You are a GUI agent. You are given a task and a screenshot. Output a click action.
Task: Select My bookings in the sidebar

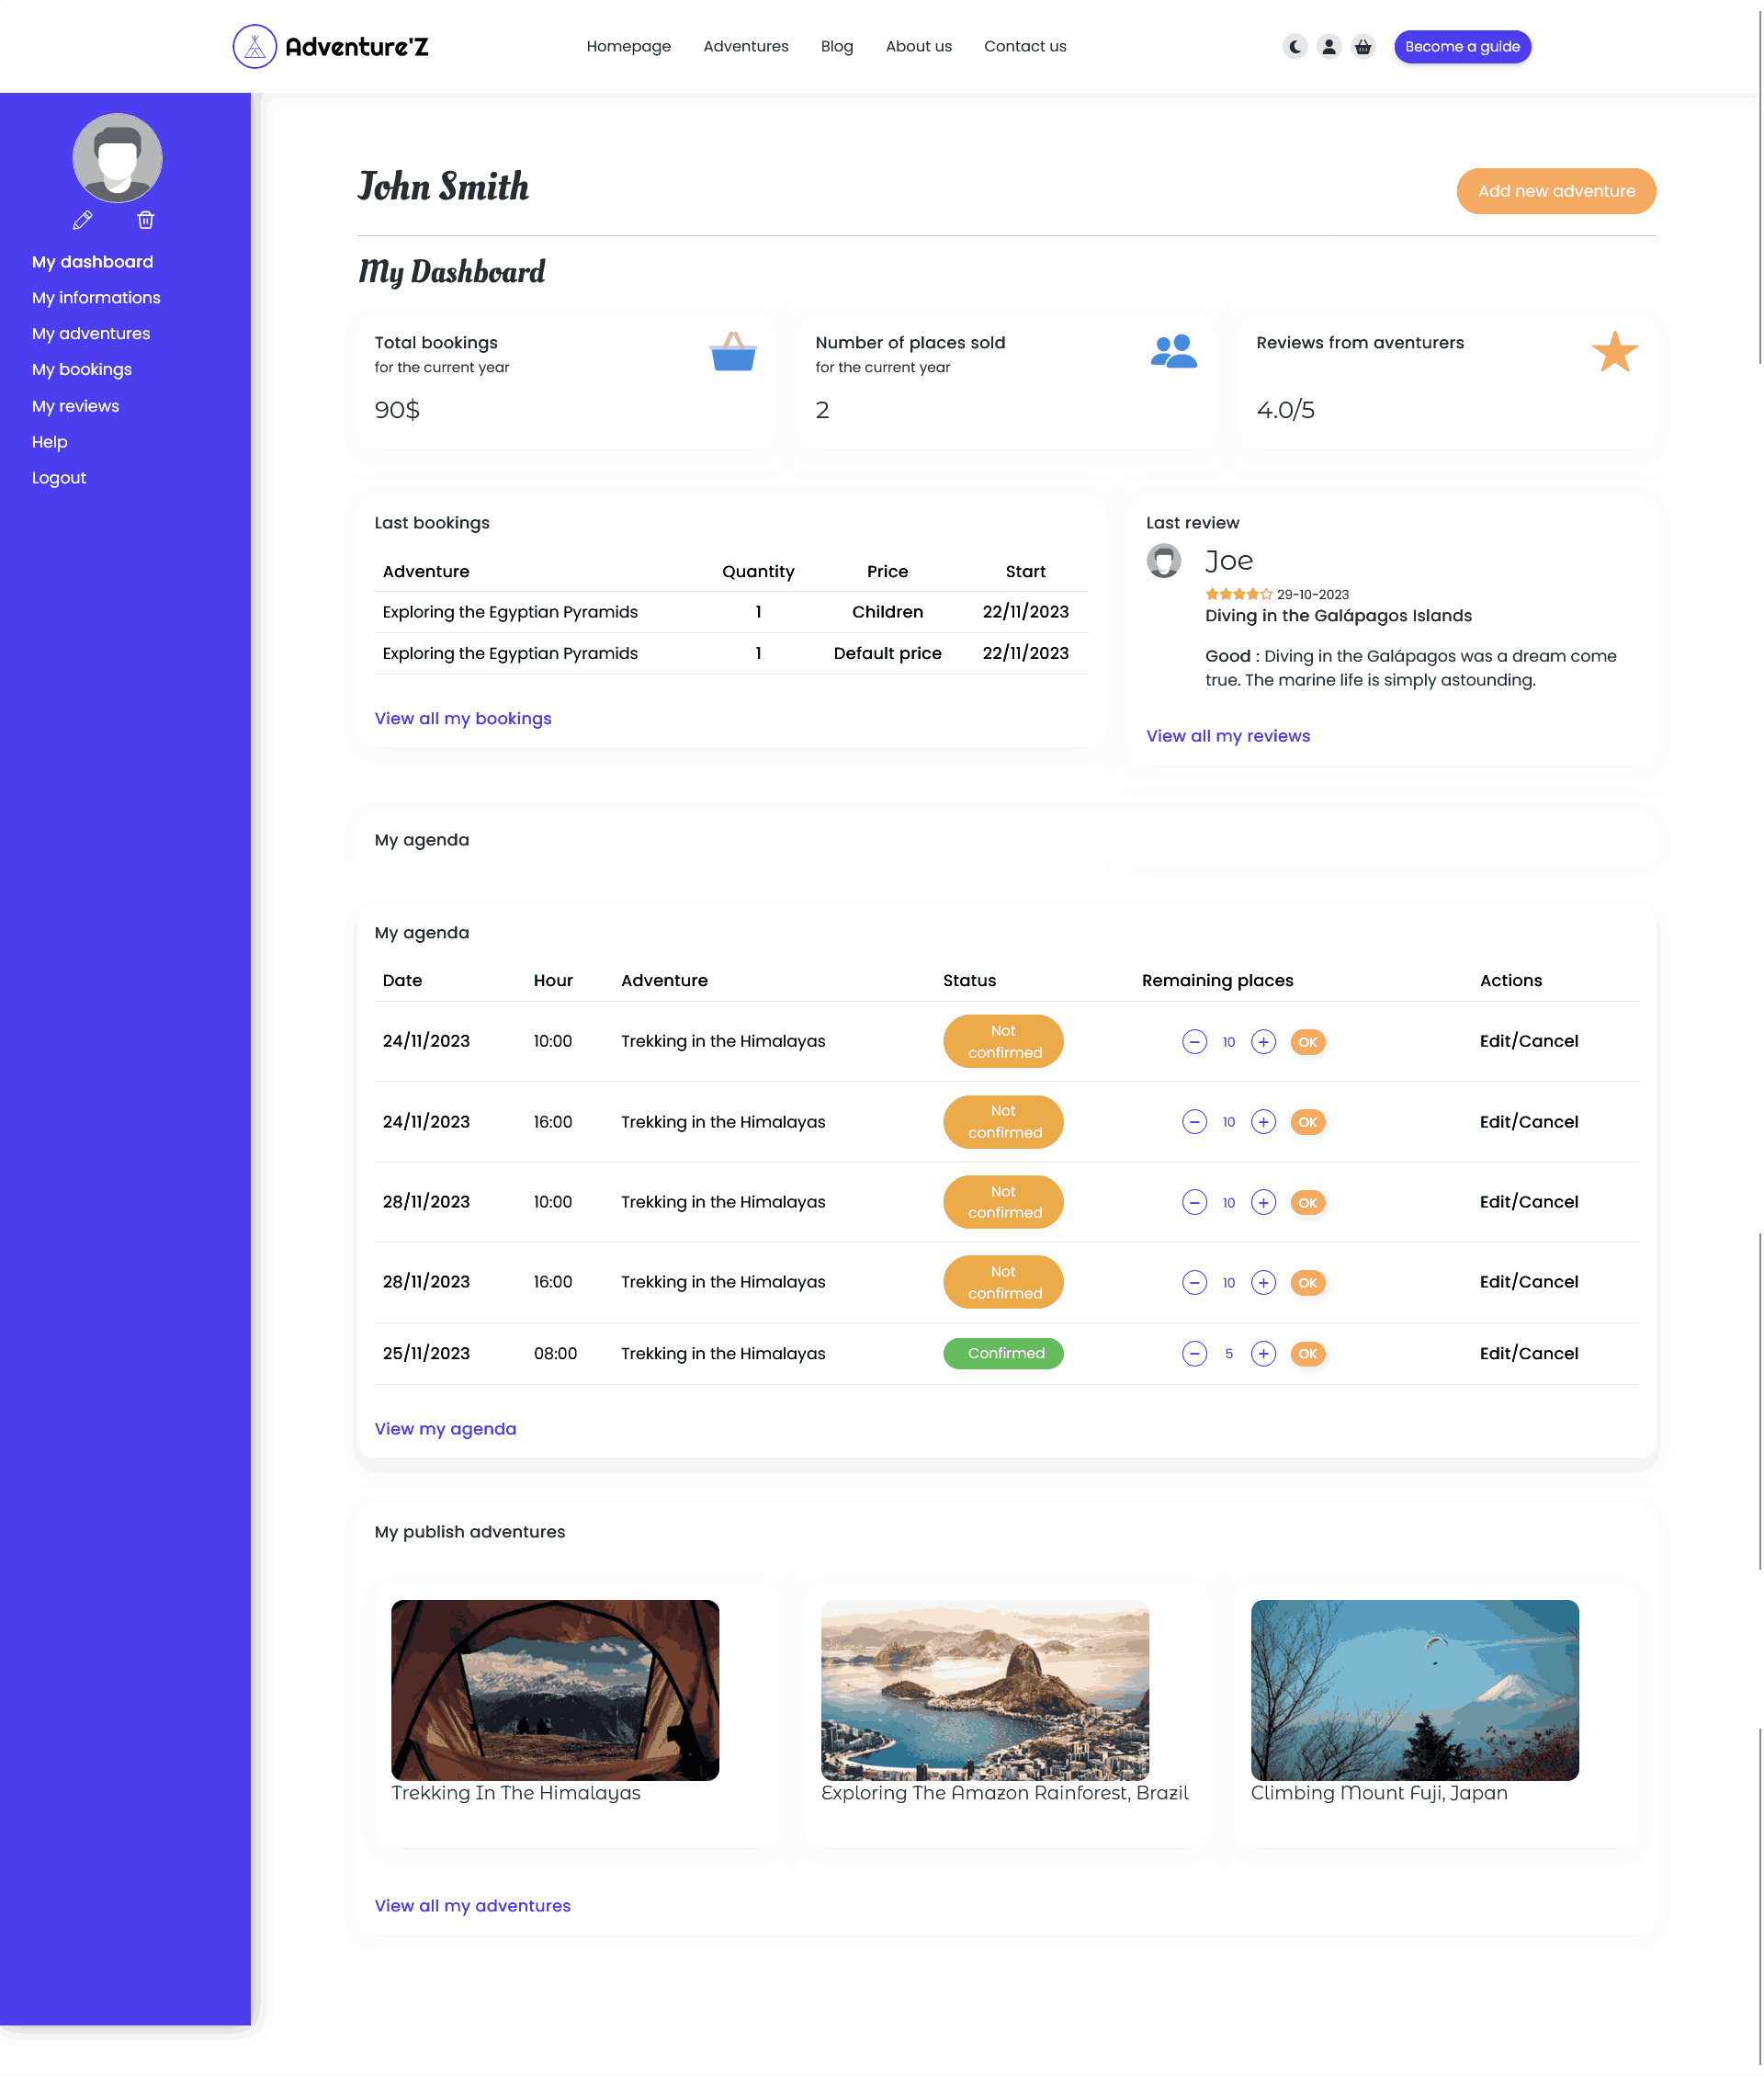(x=82, y=370)
